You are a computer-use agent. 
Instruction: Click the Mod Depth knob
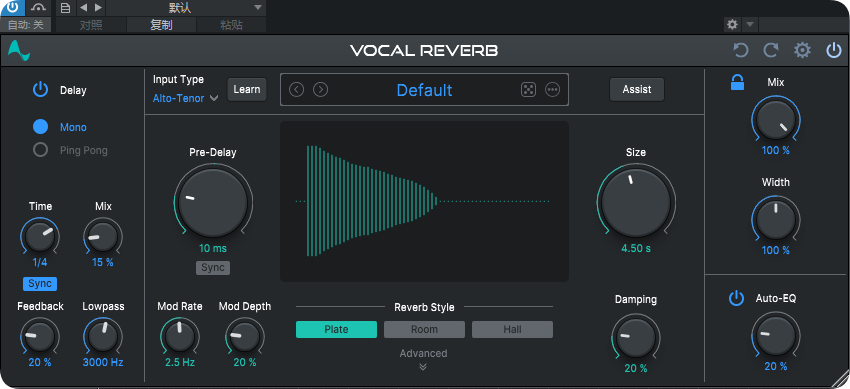point(244,336)
